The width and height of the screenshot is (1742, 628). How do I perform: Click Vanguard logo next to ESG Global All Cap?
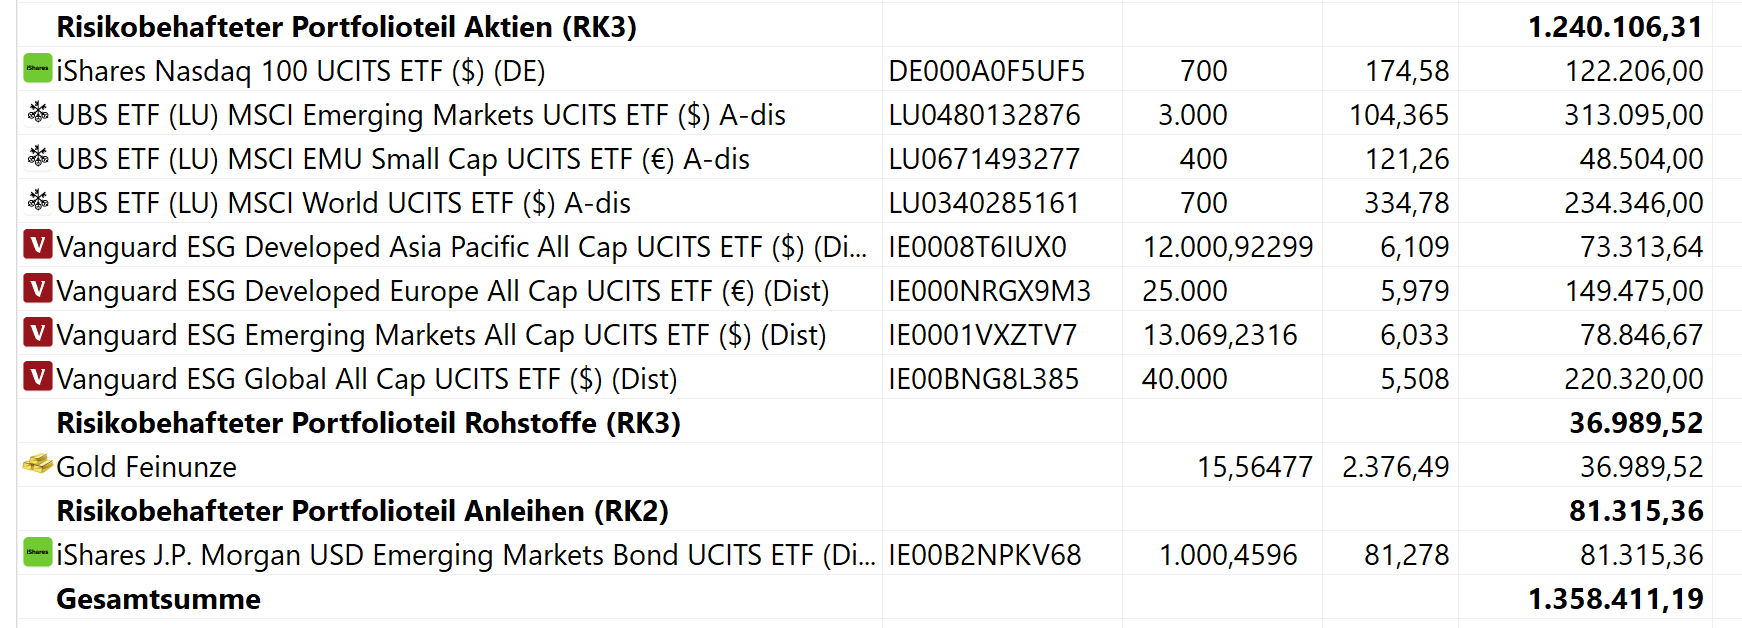click(x=37, y=377)
